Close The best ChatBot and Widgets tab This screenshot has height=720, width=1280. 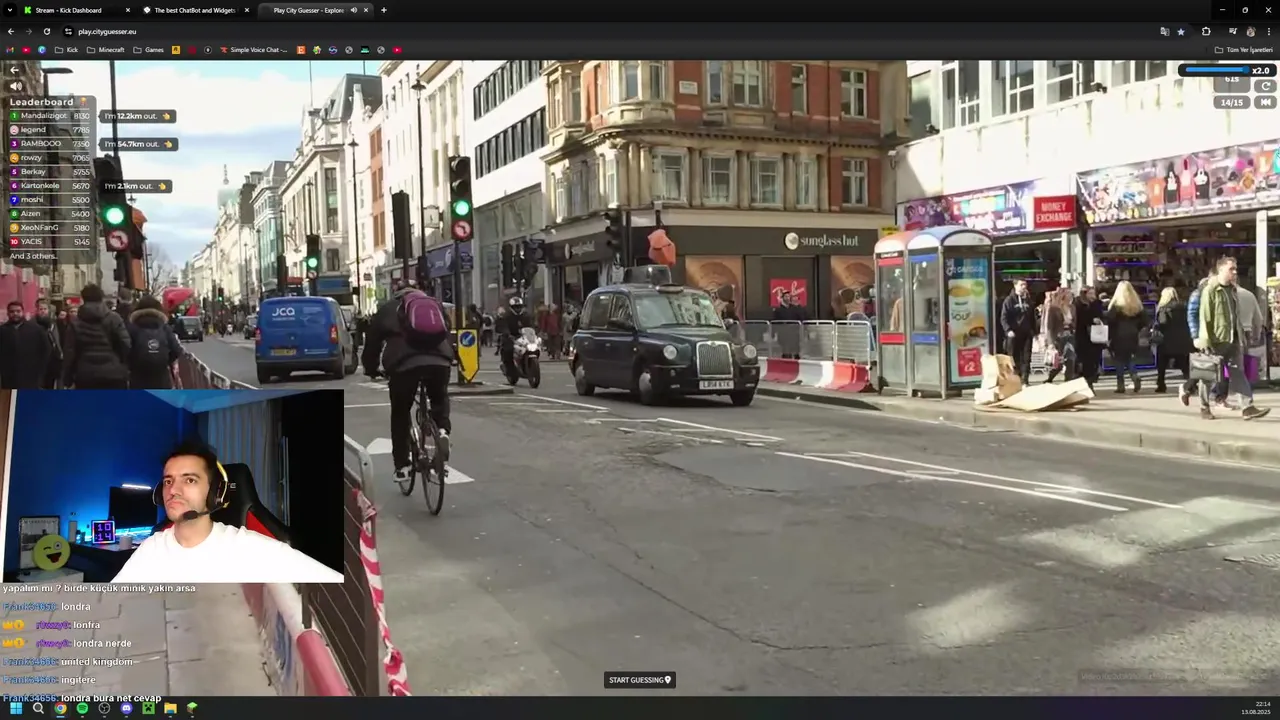(247, 10)
